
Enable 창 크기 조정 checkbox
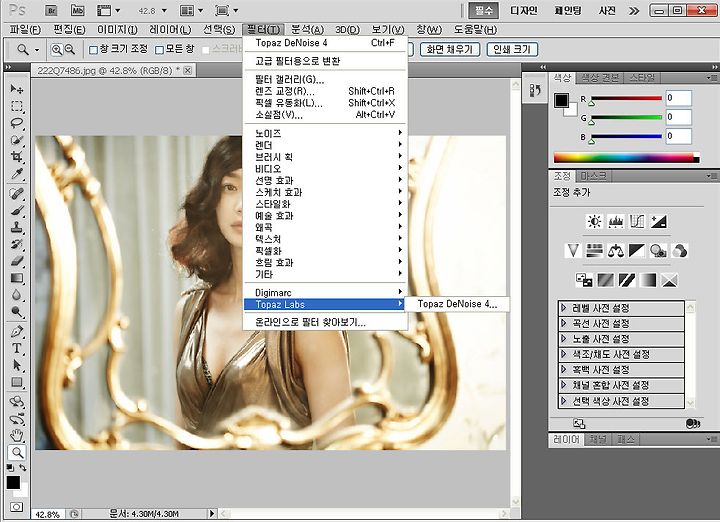[x=93, y=50]
